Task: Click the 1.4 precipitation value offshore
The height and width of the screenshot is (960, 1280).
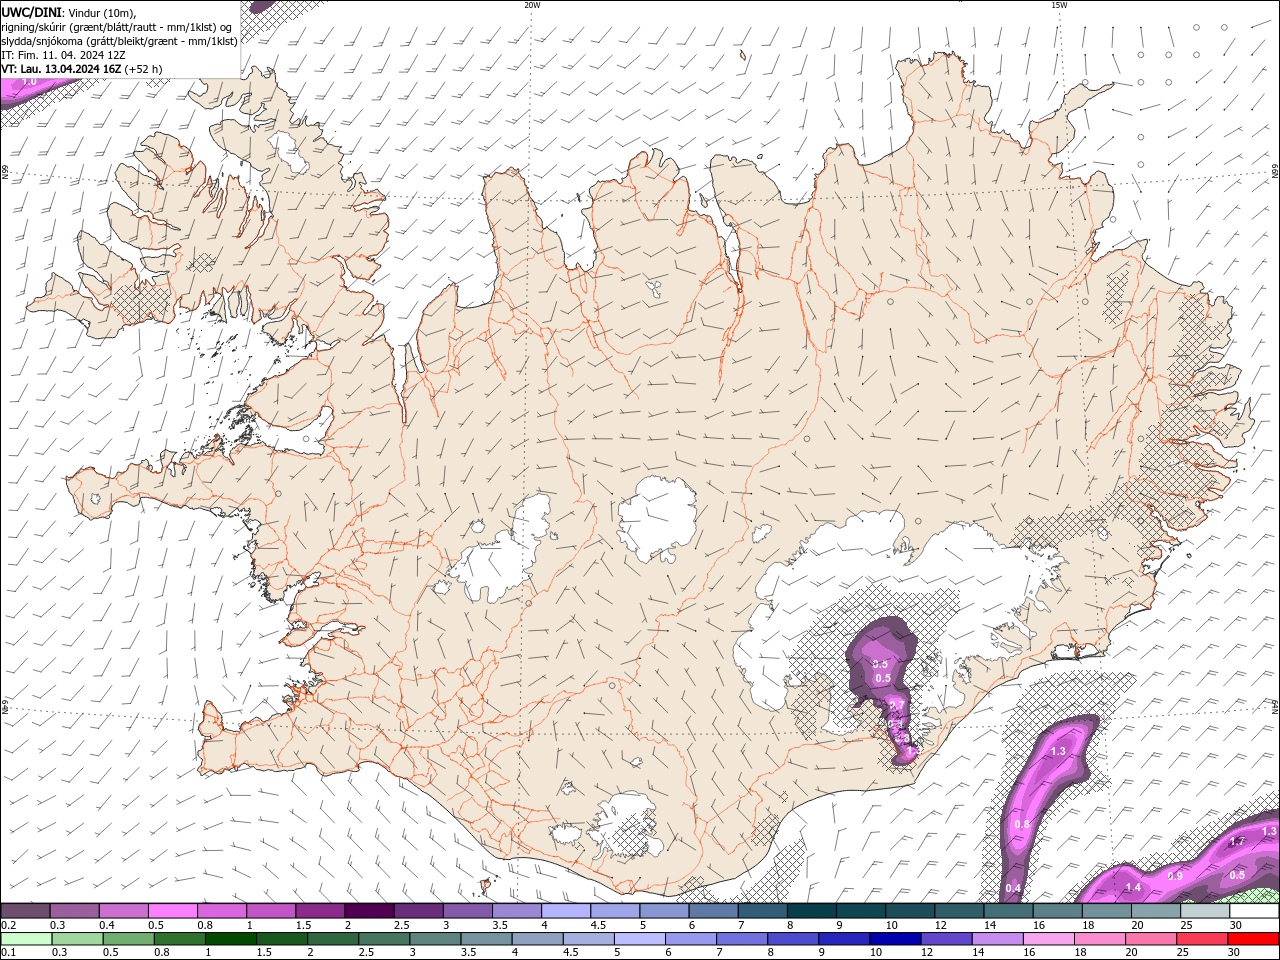Action: (1133, 887)
